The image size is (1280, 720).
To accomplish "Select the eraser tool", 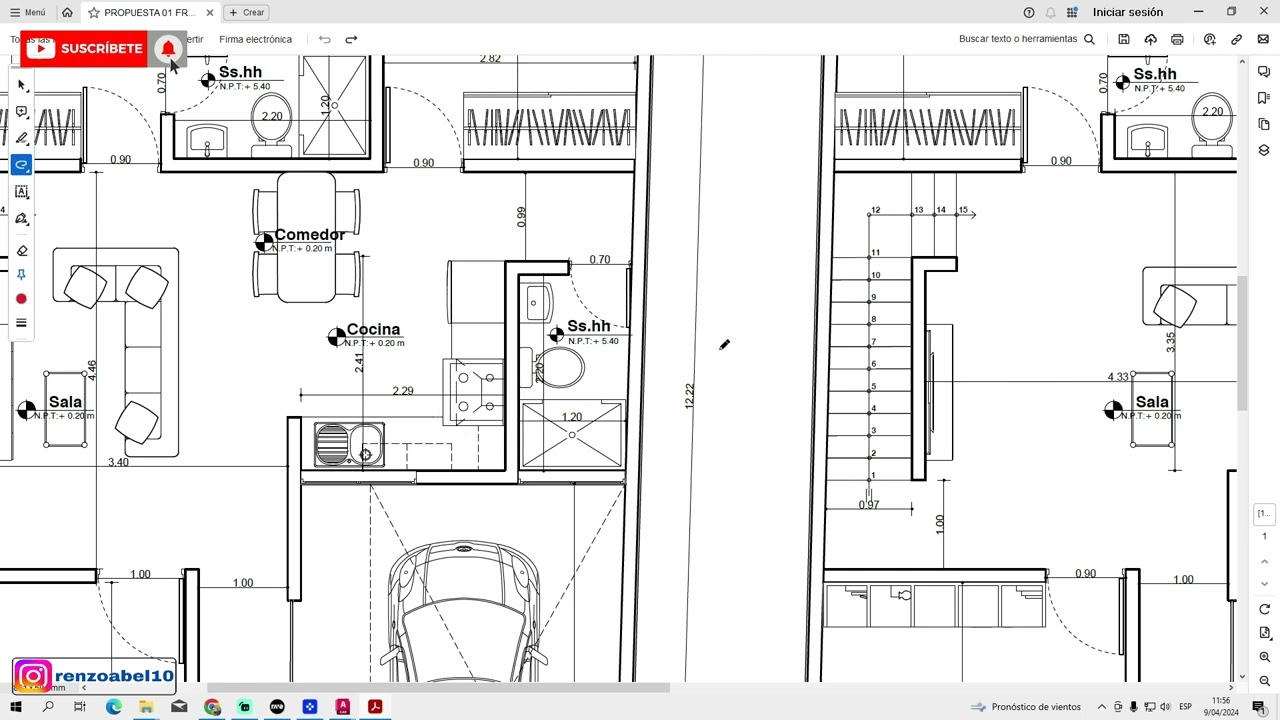I will pyautogui.click(x=21, y=250).
